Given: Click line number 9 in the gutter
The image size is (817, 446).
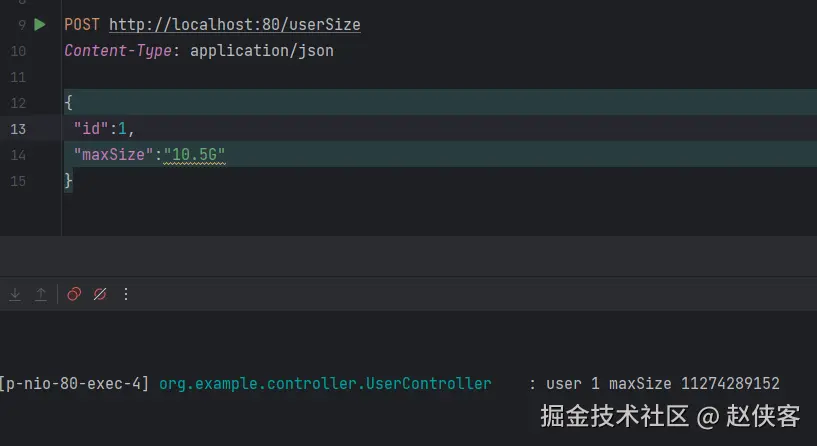Looking at the screenshot, I should coord(22,24).
